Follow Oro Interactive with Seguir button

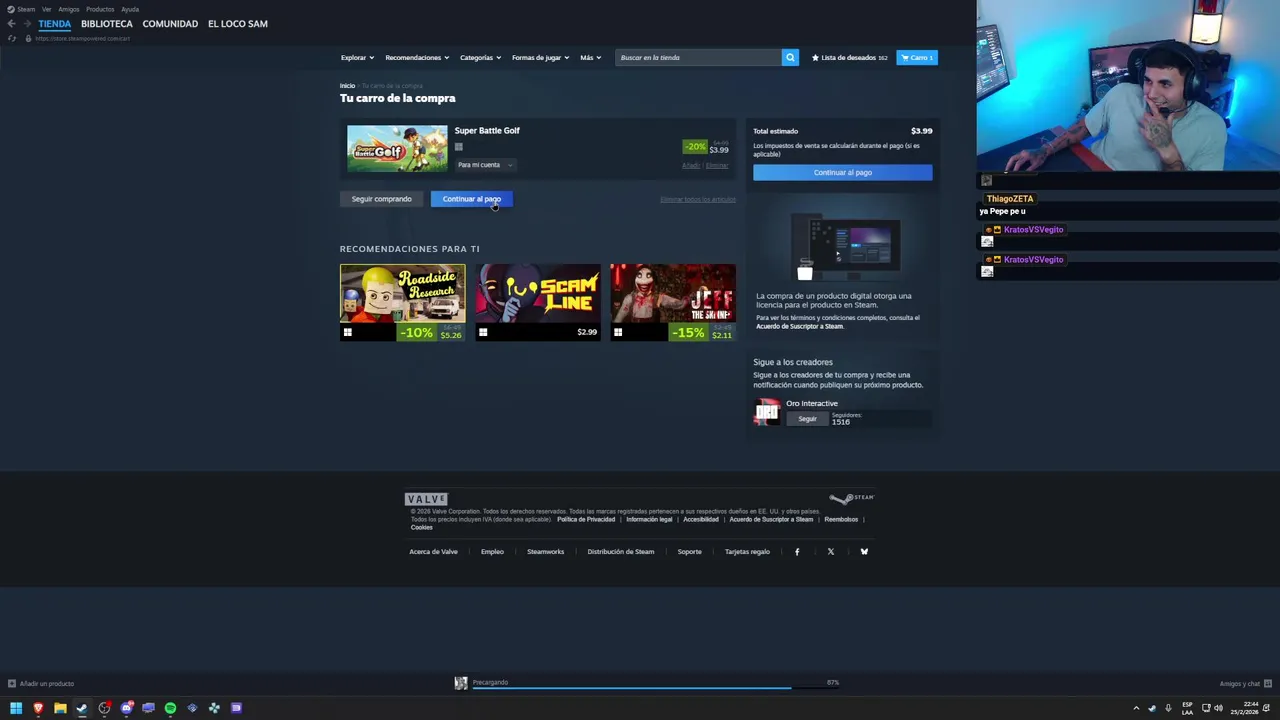(x=807, y=419)
